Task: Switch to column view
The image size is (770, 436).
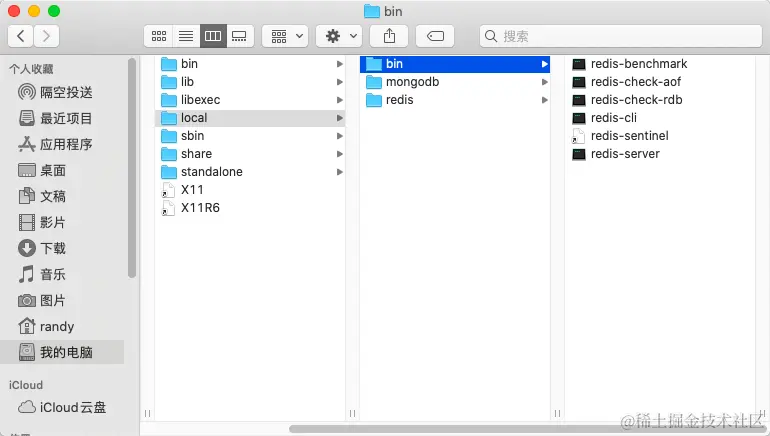Action: [213, 36]
